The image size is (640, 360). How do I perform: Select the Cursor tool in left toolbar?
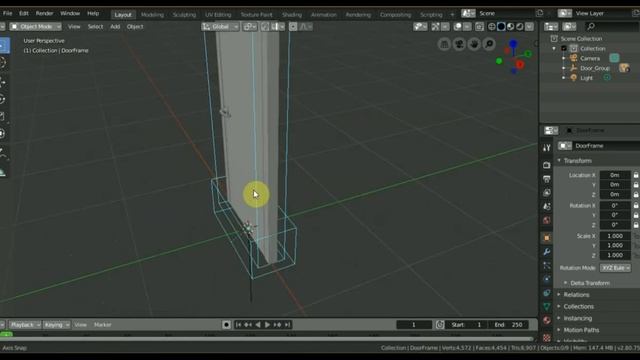point(2,63)
